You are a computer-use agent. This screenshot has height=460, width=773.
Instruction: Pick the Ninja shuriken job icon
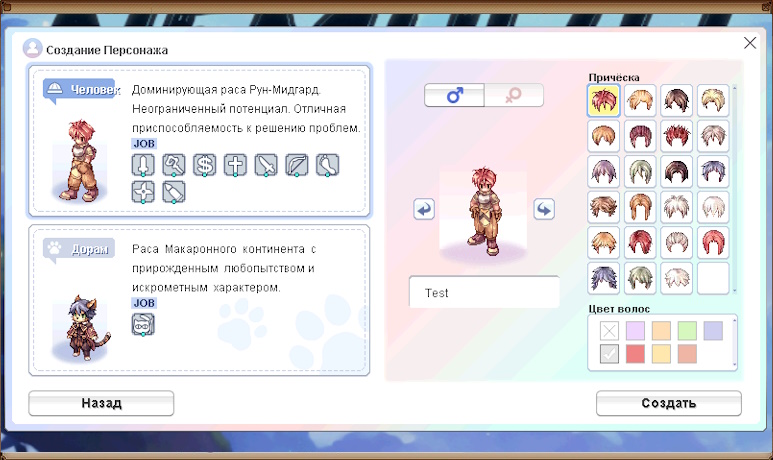click(144, 192)
